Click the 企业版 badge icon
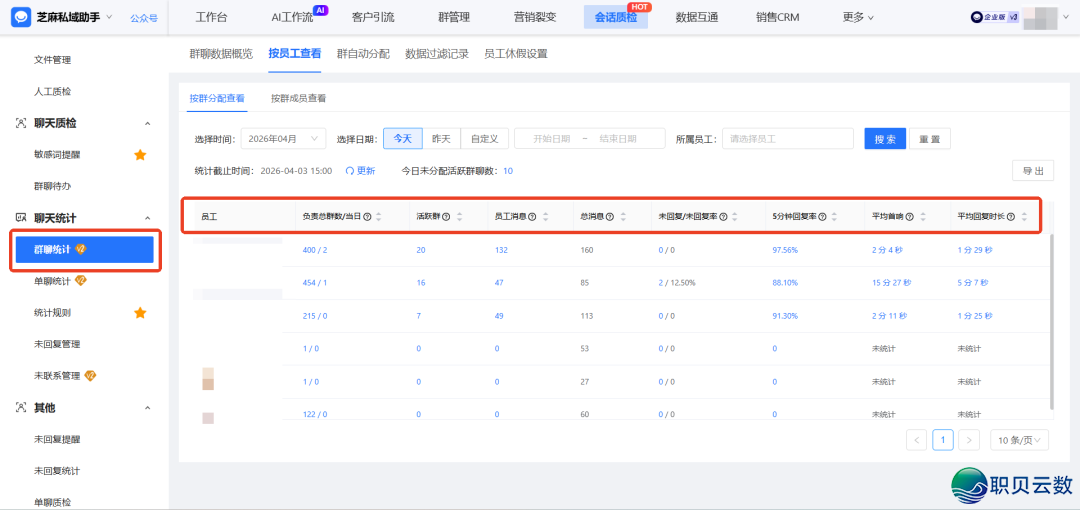 coord(995,18)
